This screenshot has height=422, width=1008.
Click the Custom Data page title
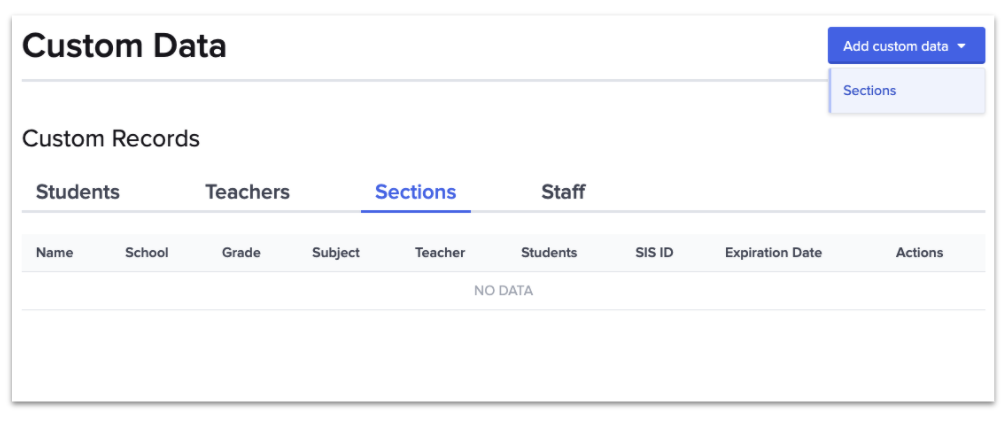coord(124,46)
